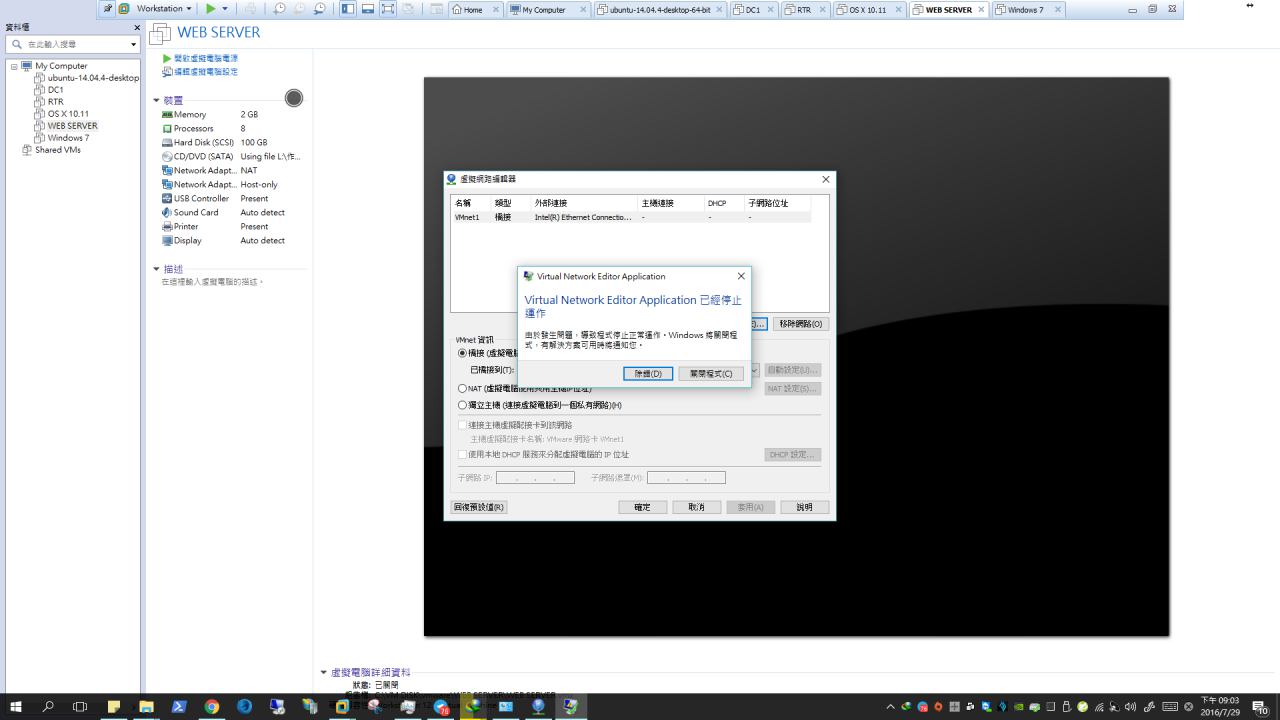Toggle the library sidebar view icon
The image size is (1280, 720).
pyautogui.click(x=347, y=9)
